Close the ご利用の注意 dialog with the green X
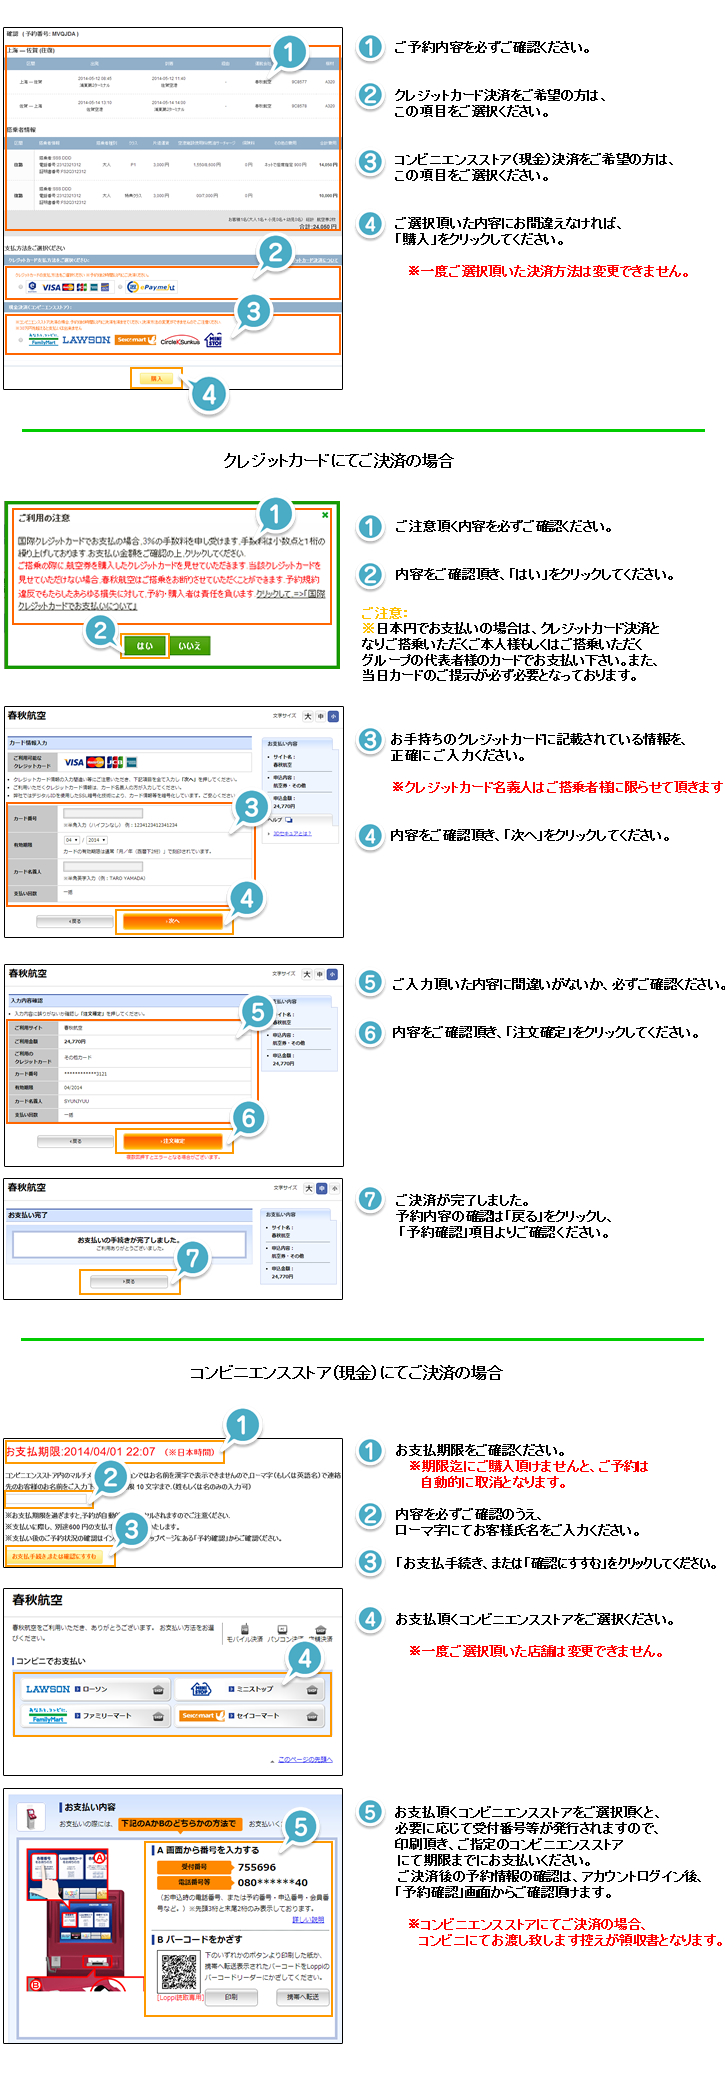 pyautogui.click(x=325, y=515)
